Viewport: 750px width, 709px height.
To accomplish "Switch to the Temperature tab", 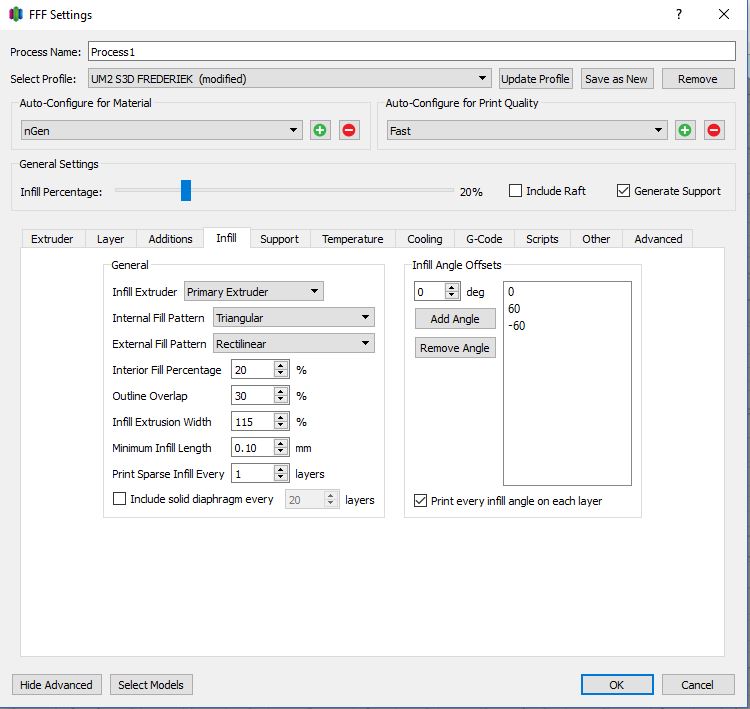I will [352, 239].
